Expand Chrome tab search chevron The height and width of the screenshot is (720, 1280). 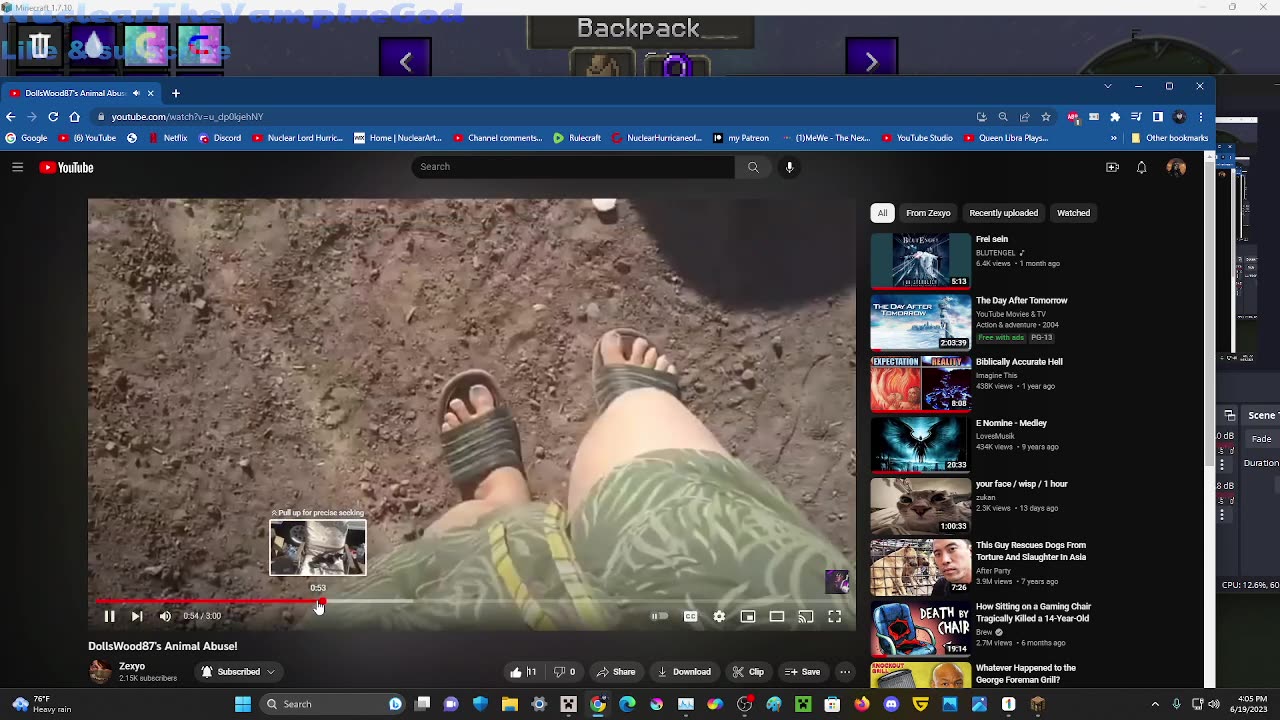[x=1107, y=87]
